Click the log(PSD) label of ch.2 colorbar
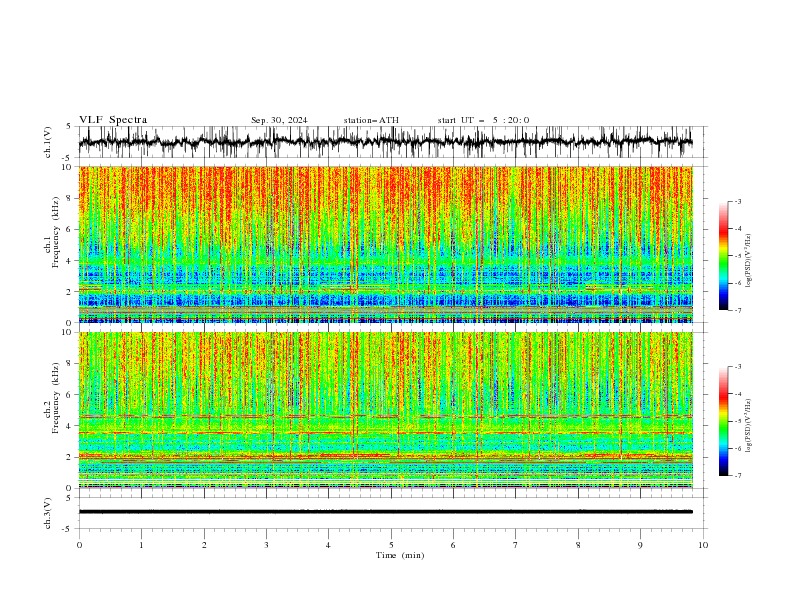This screenshot has width=792, height=612. coord(749,426)
